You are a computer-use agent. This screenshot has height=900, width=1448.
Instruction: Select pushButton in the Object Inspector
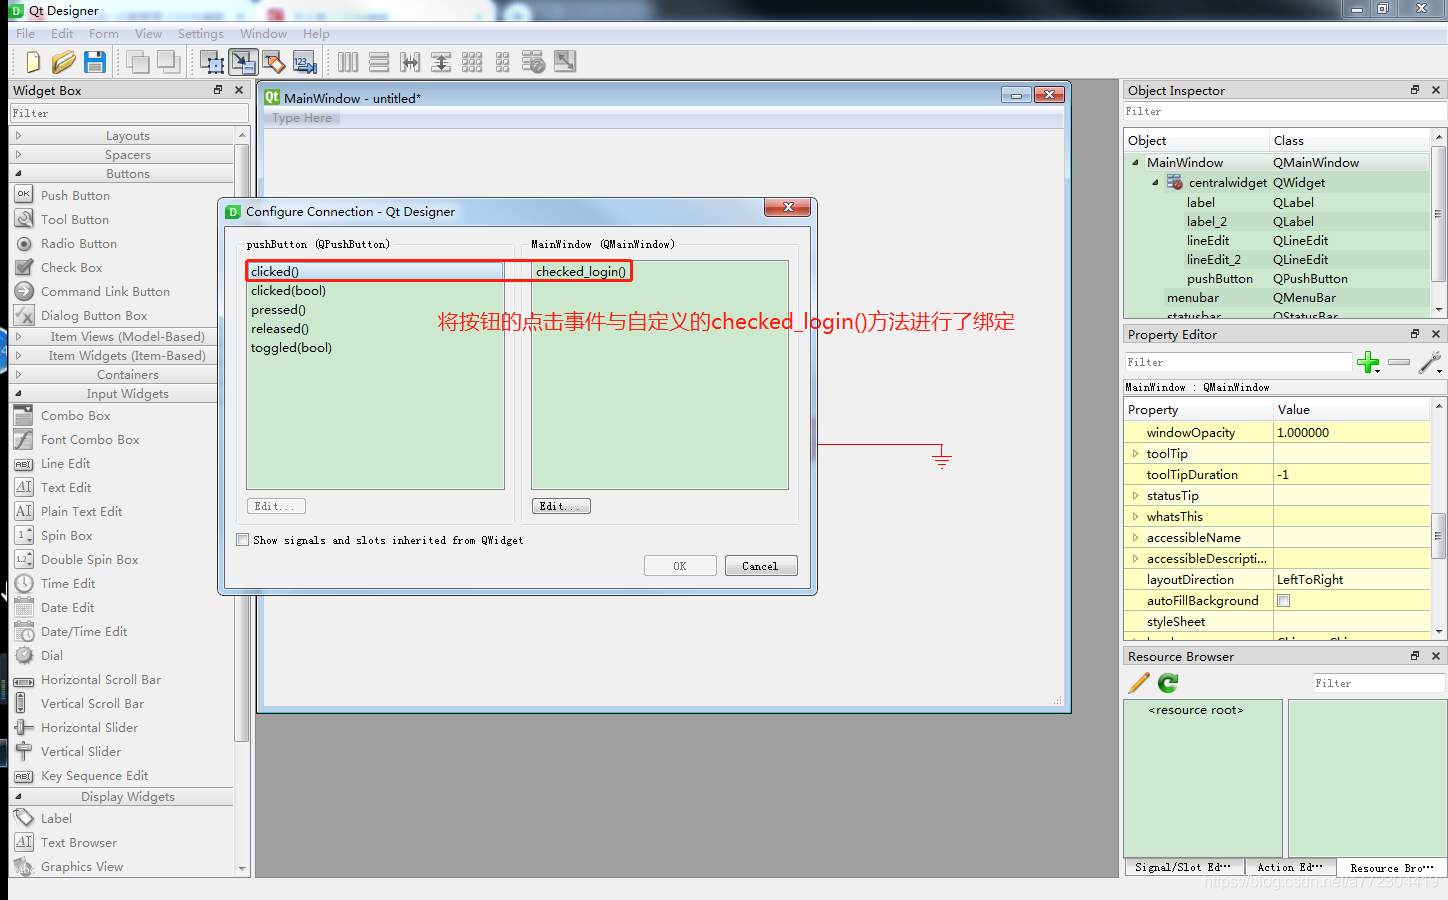(1219, 278)
